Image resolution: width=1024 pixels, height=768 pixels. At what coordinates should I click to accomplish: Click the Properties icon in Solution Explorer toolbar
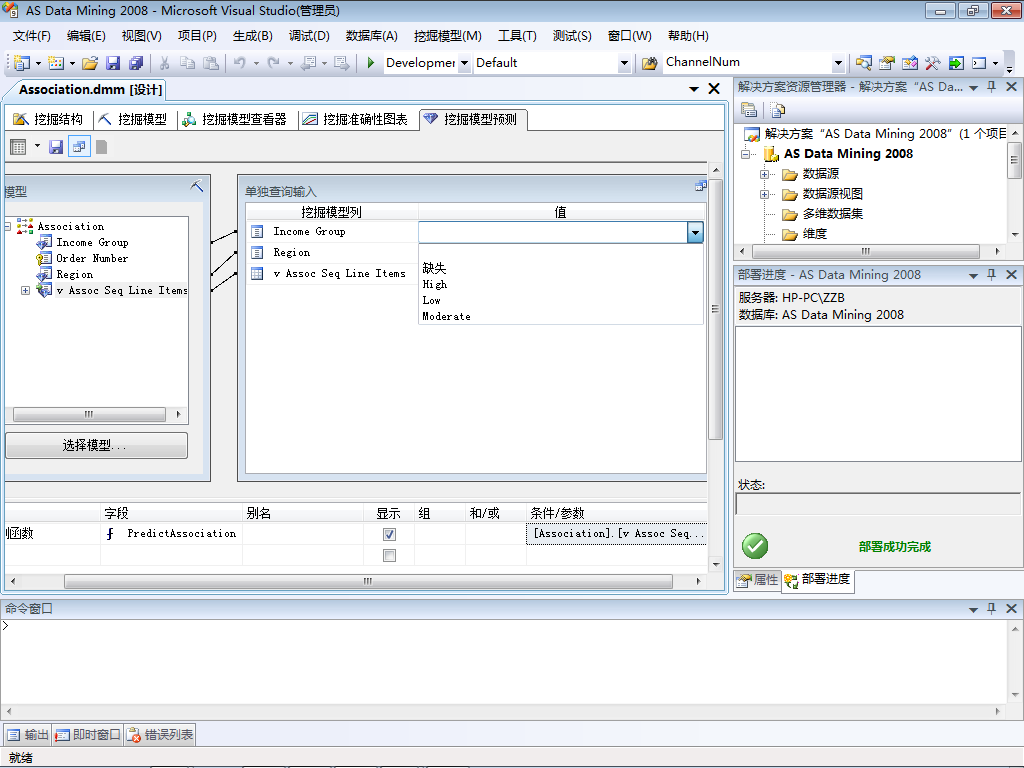click(749, 110)
